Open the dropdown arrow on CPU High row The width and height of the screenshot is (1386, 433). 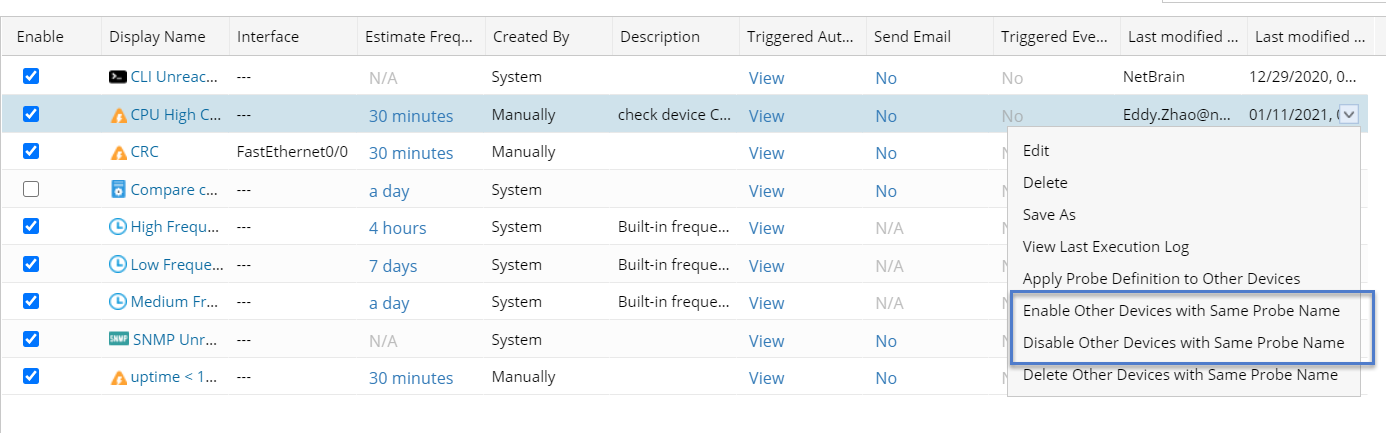pos(1350,114)
